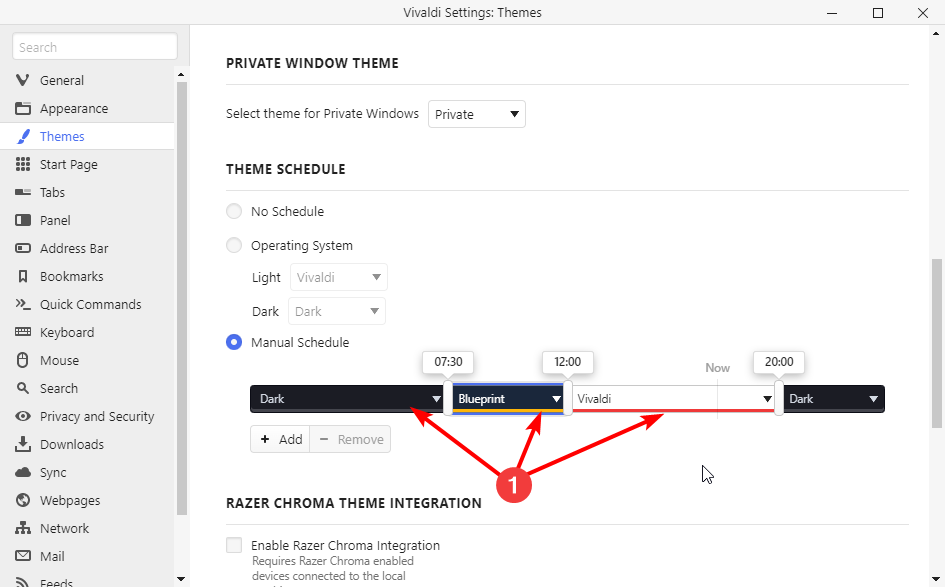The image size is (945, 587).
Task: Click the 12:00 schedule time handle
Action: (568, 398)
